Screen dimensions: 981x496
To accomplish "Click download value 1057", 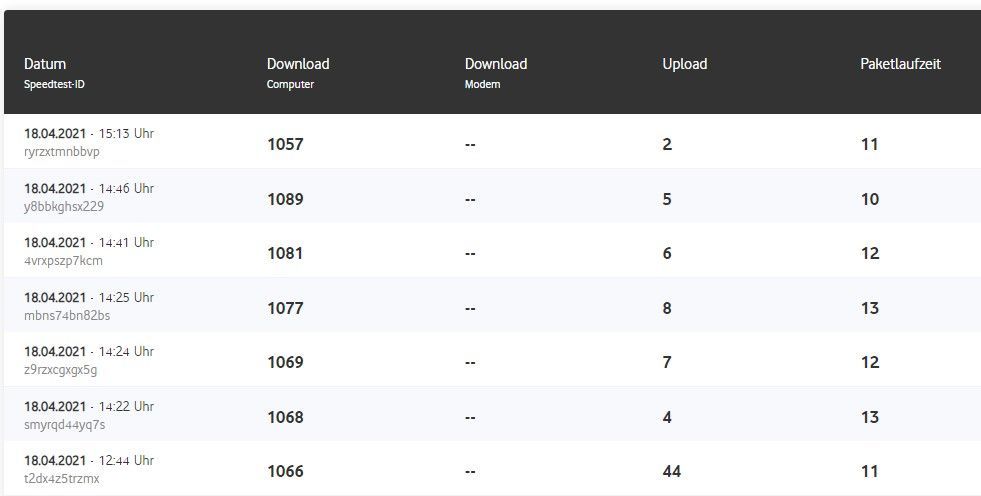I will tap(285, 144).
